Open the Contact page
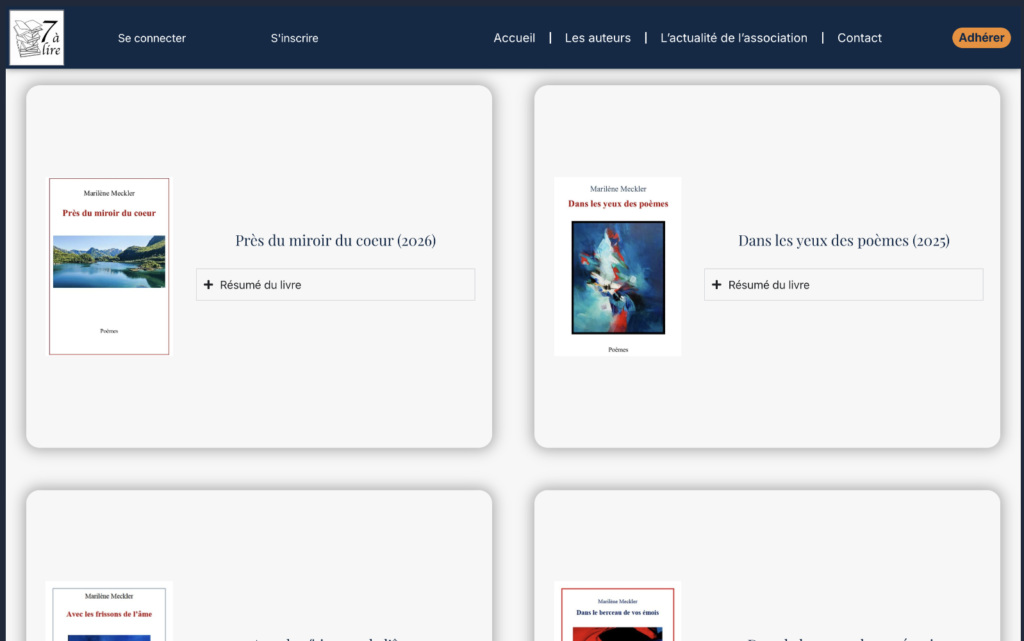The width and height of the screenshot is (1024, 641). click(859, 38)
